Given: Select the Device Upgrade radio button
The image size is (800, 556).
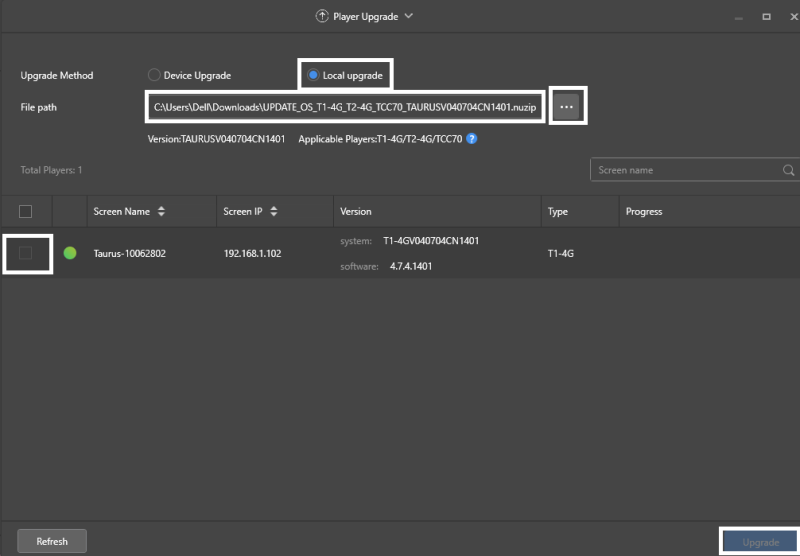Looking at the screenshot, I should click(154, 75).
